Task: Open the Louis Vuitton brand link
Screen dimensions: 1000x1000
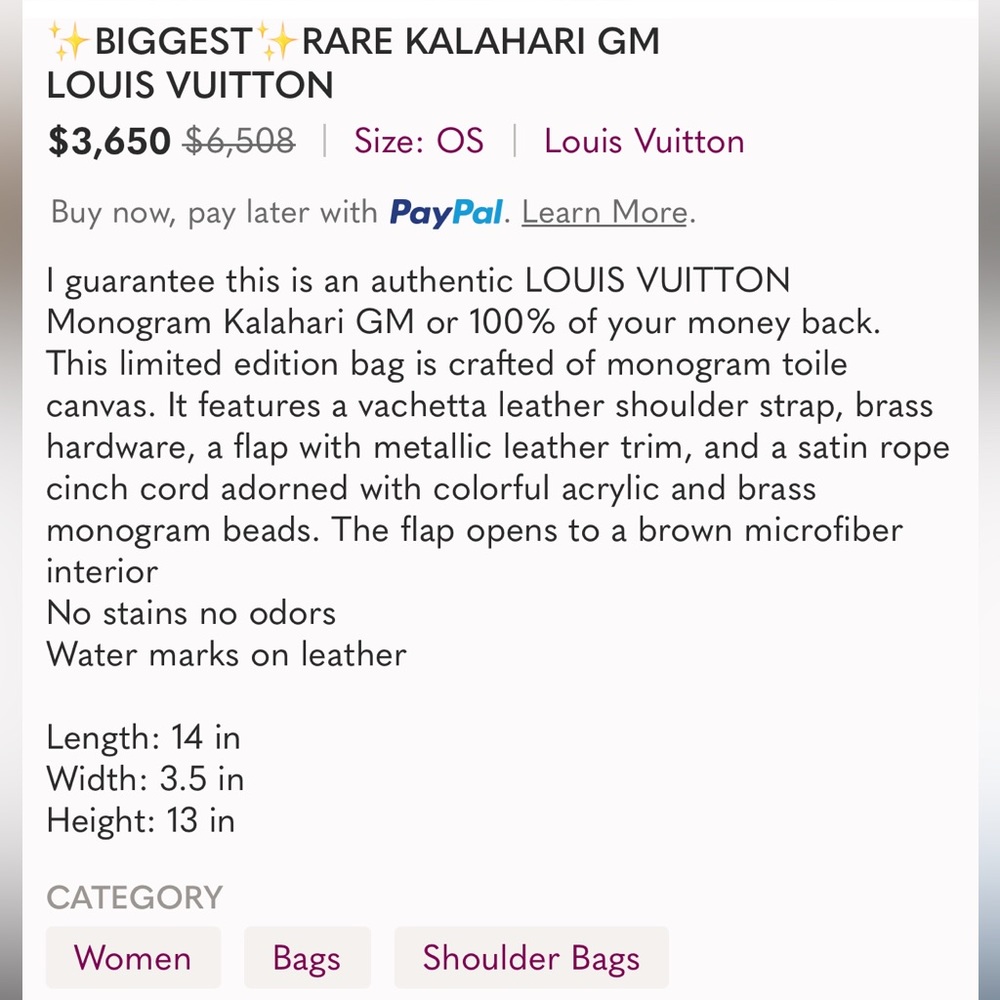Action: point(644,141)
